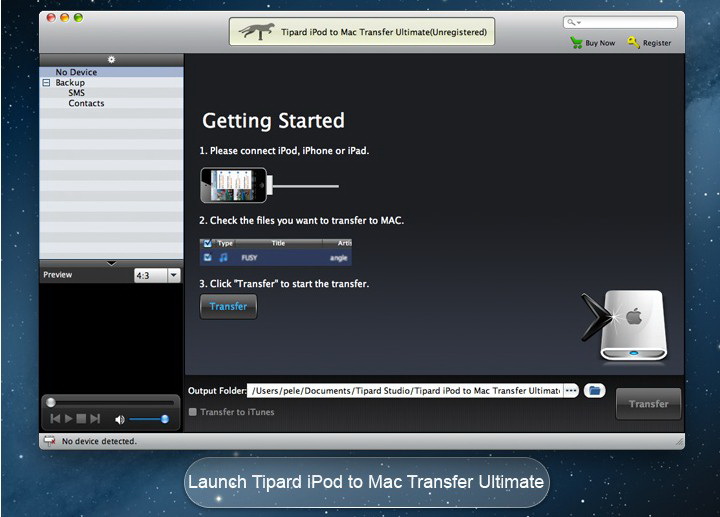Click the Buy Now link
The height and width of the screenshot is (517, 720).
(600, 43)
